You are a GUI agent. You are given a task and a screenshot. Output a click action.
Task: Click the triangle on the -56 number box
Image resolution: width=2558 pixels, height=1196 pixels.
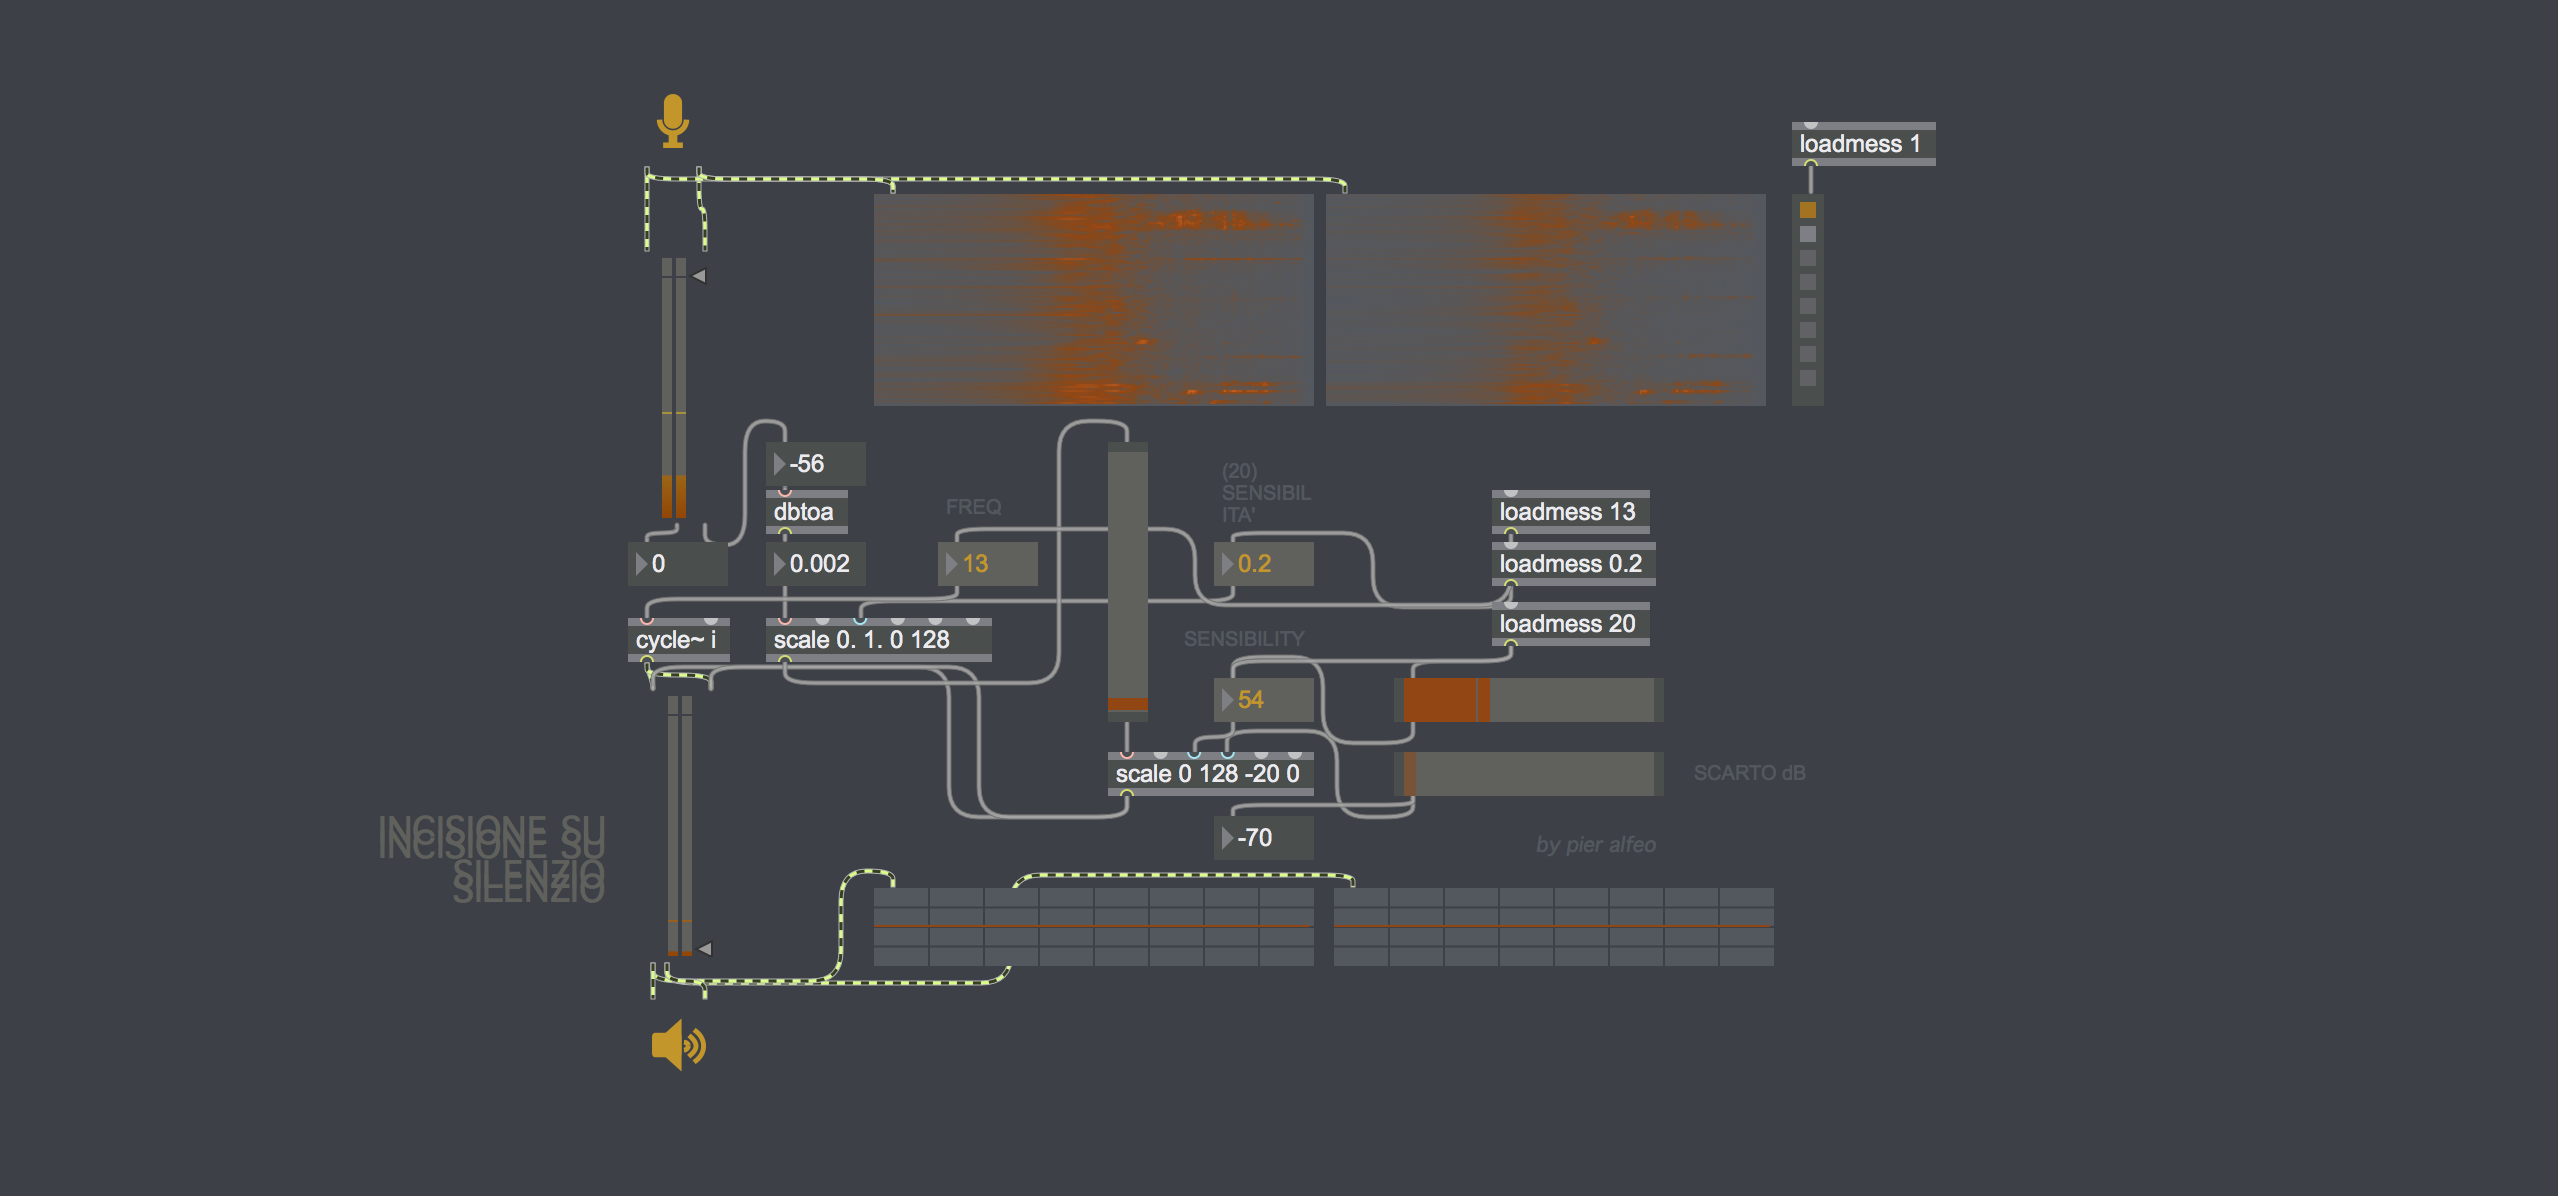(779, 464)
